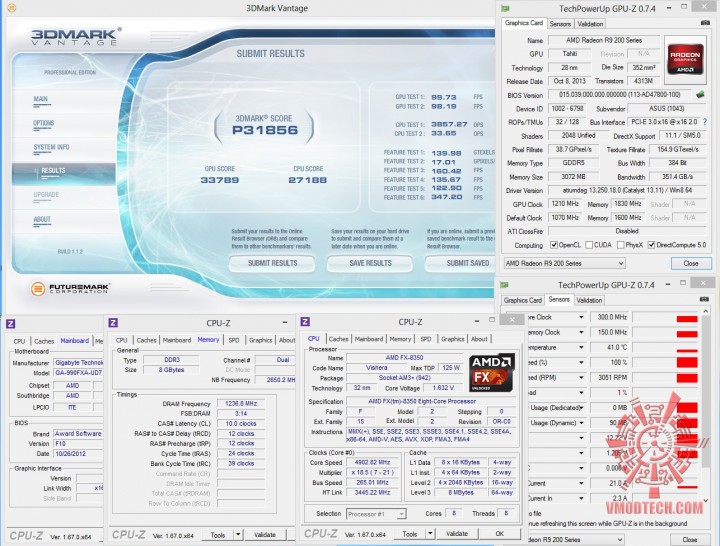Screen dimensions: 720x546
Task: Open MAIN section in 3DMark Vantage
Action: click(40, 99)
